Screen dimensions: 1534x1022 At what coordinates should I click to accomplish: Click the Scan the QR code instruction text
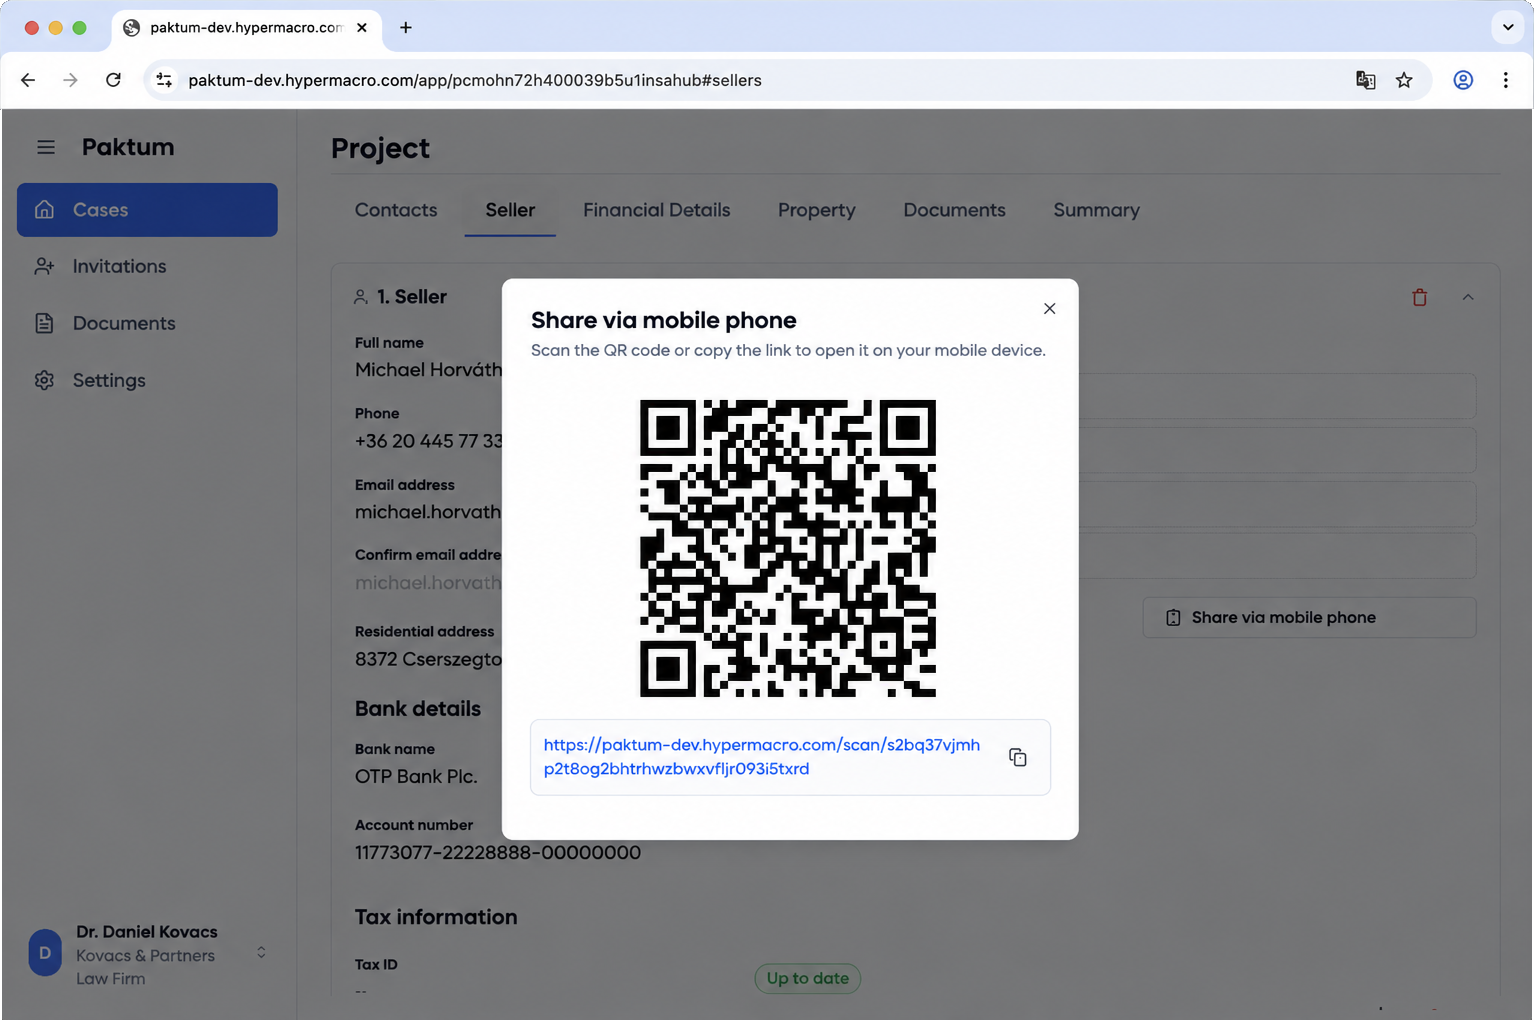point(788,351)
